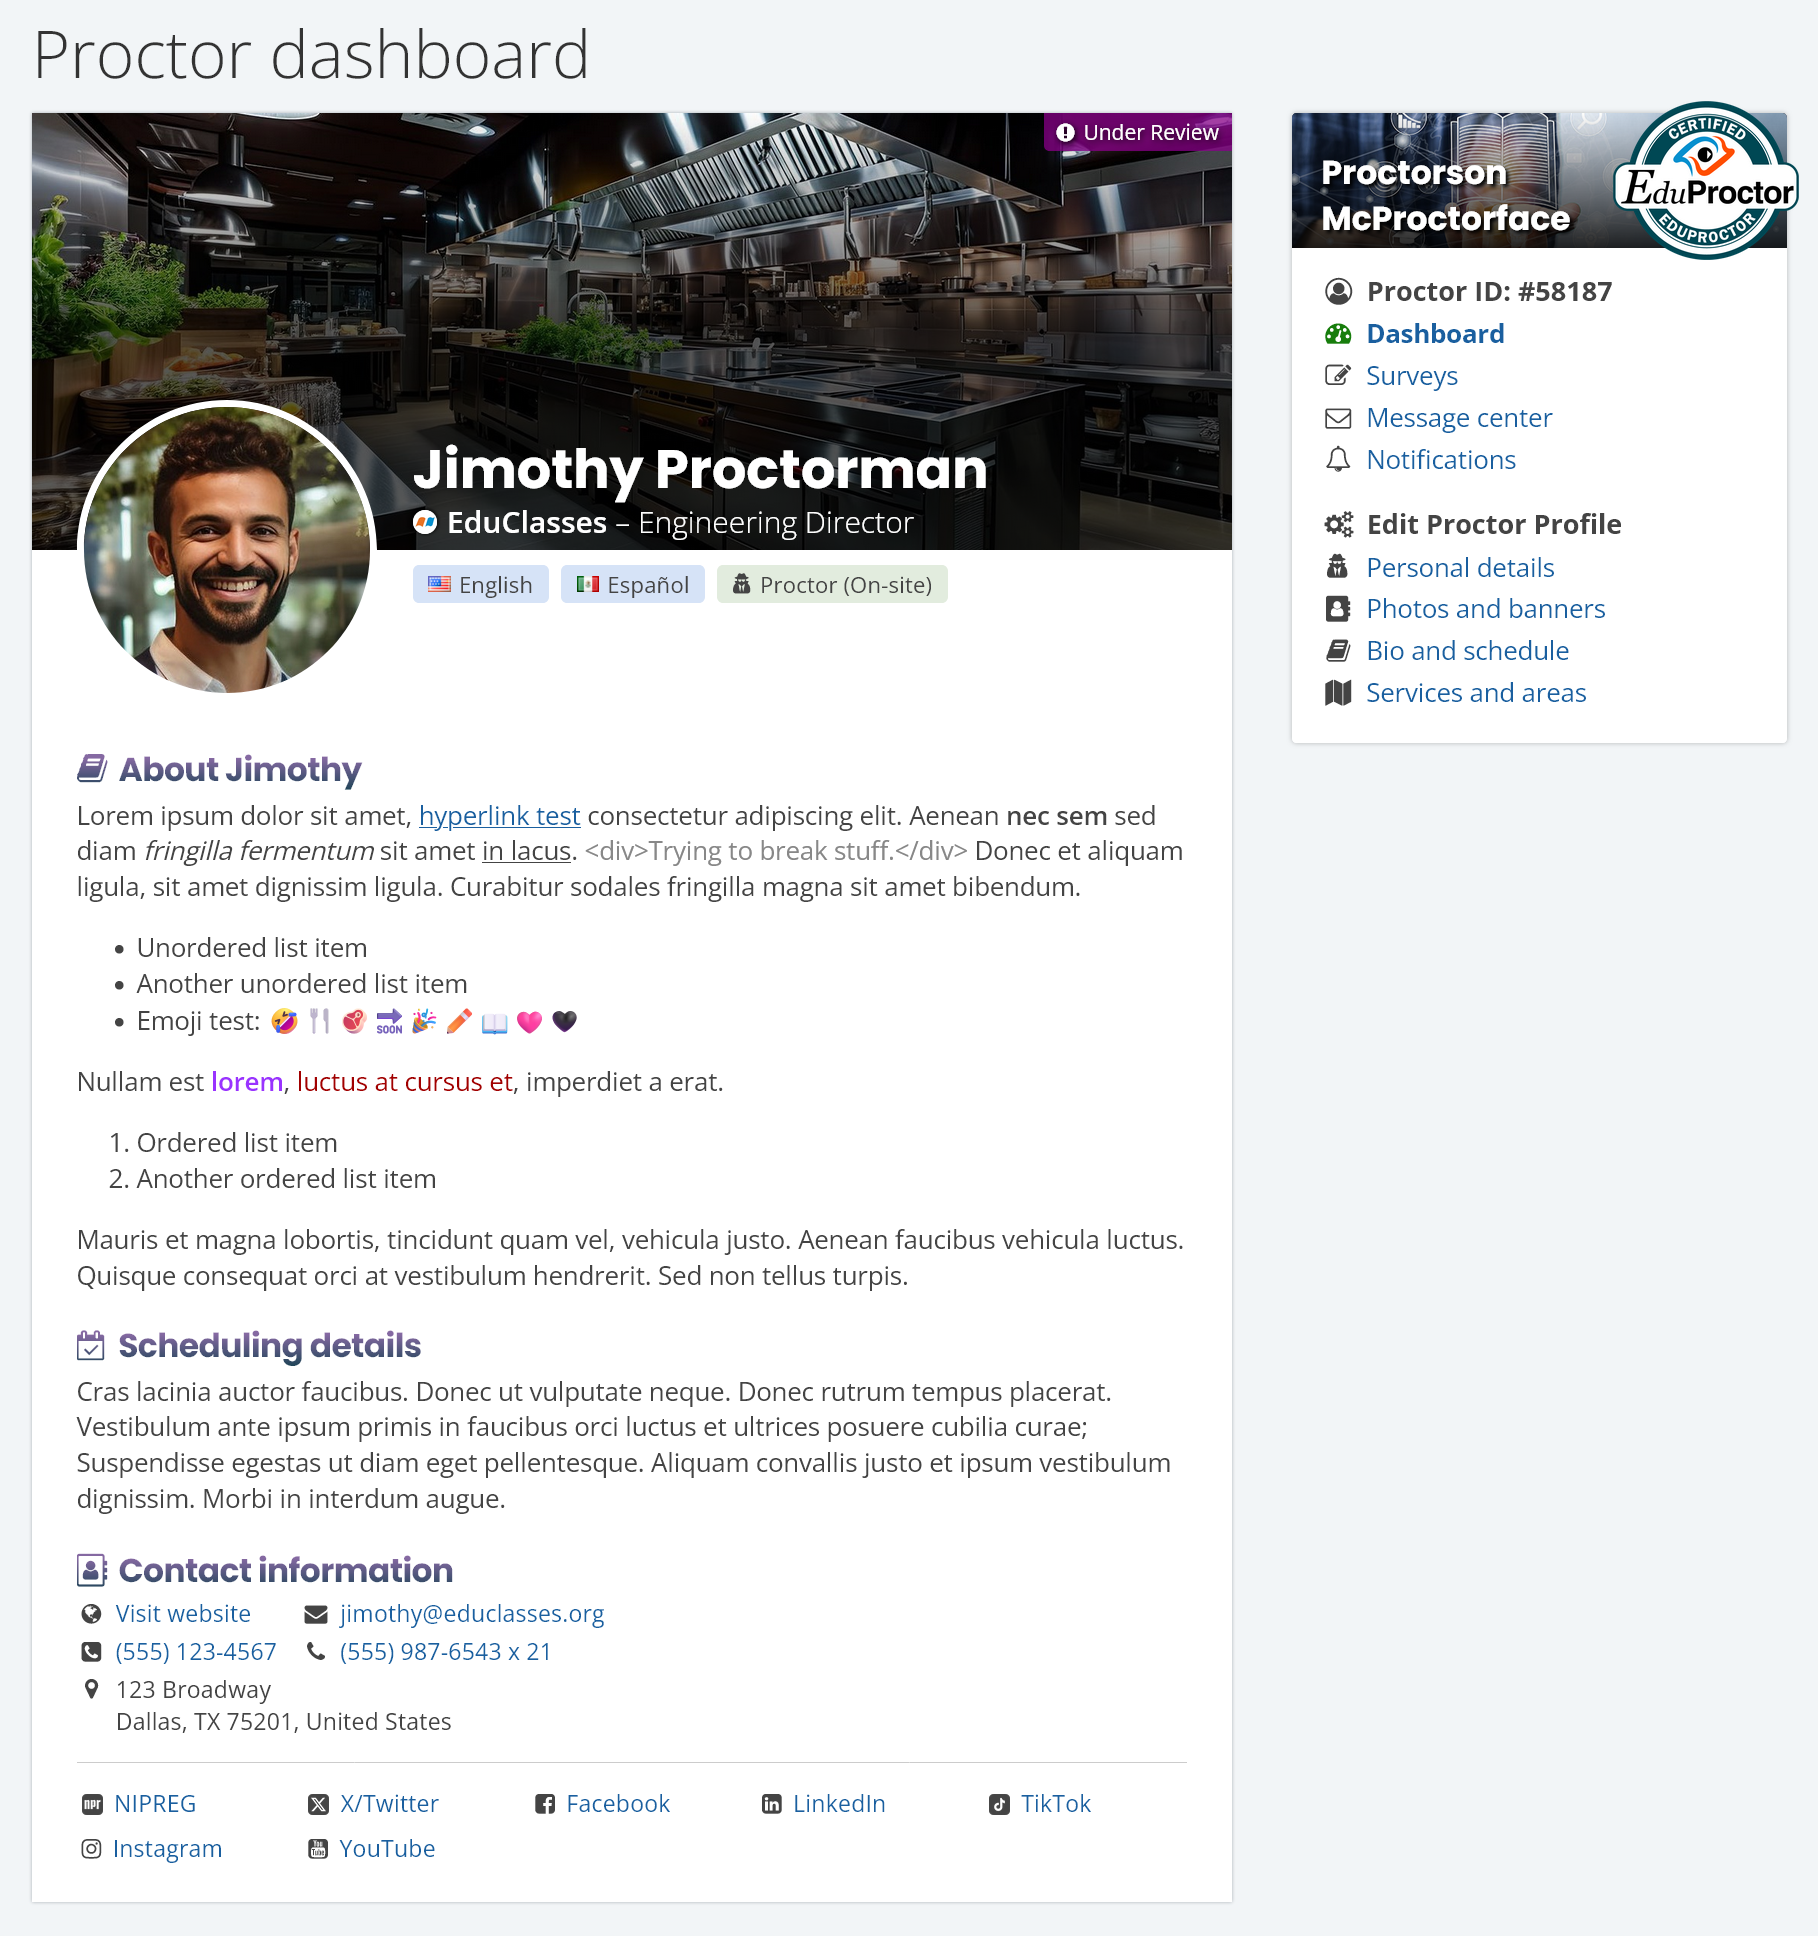1818x1936 pixels.
Task: Click the Visit website link
Action: (183, 1614)
